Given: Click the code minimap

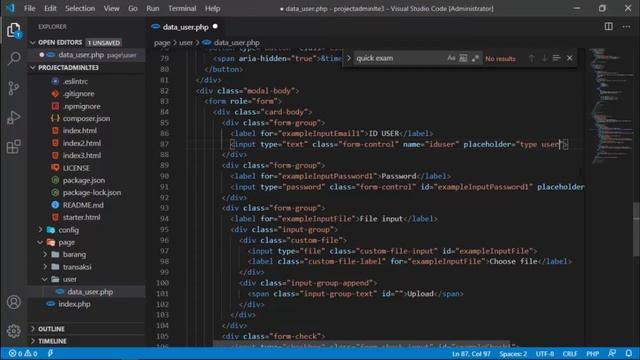Looking at the screenshot, I should 610,106.
